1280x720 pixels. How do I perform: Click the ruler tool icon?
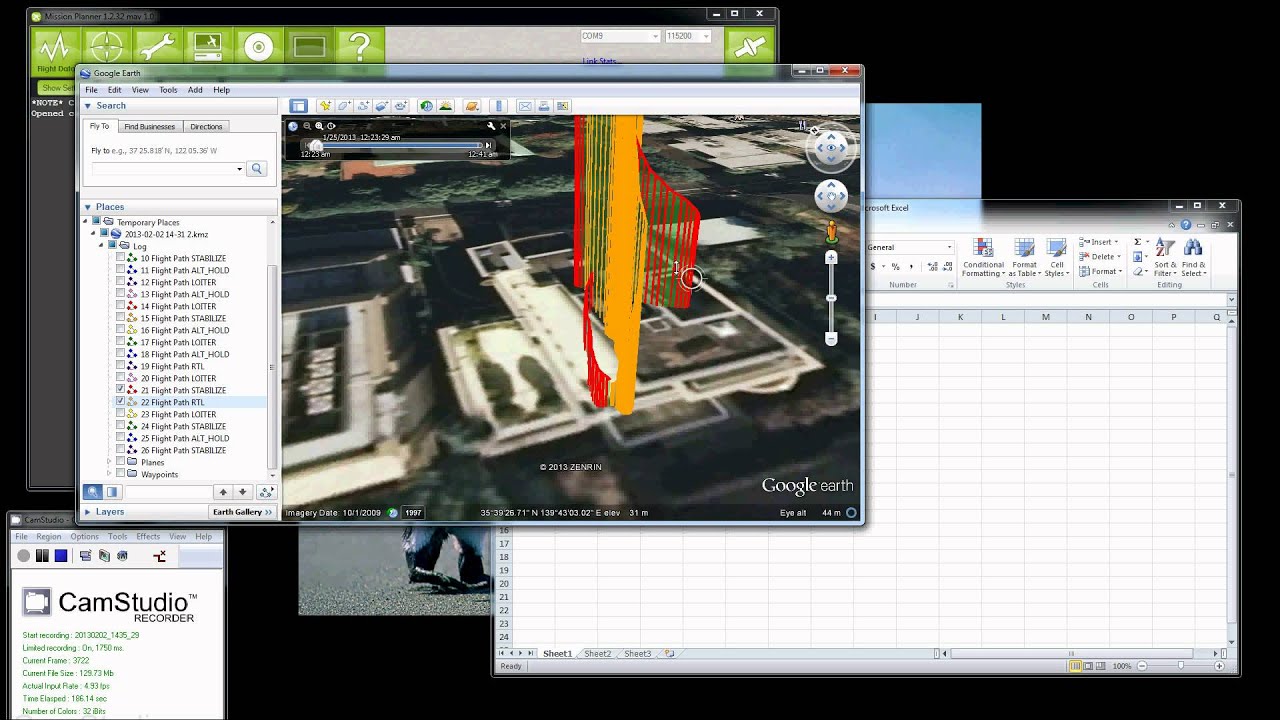point(499,106)
